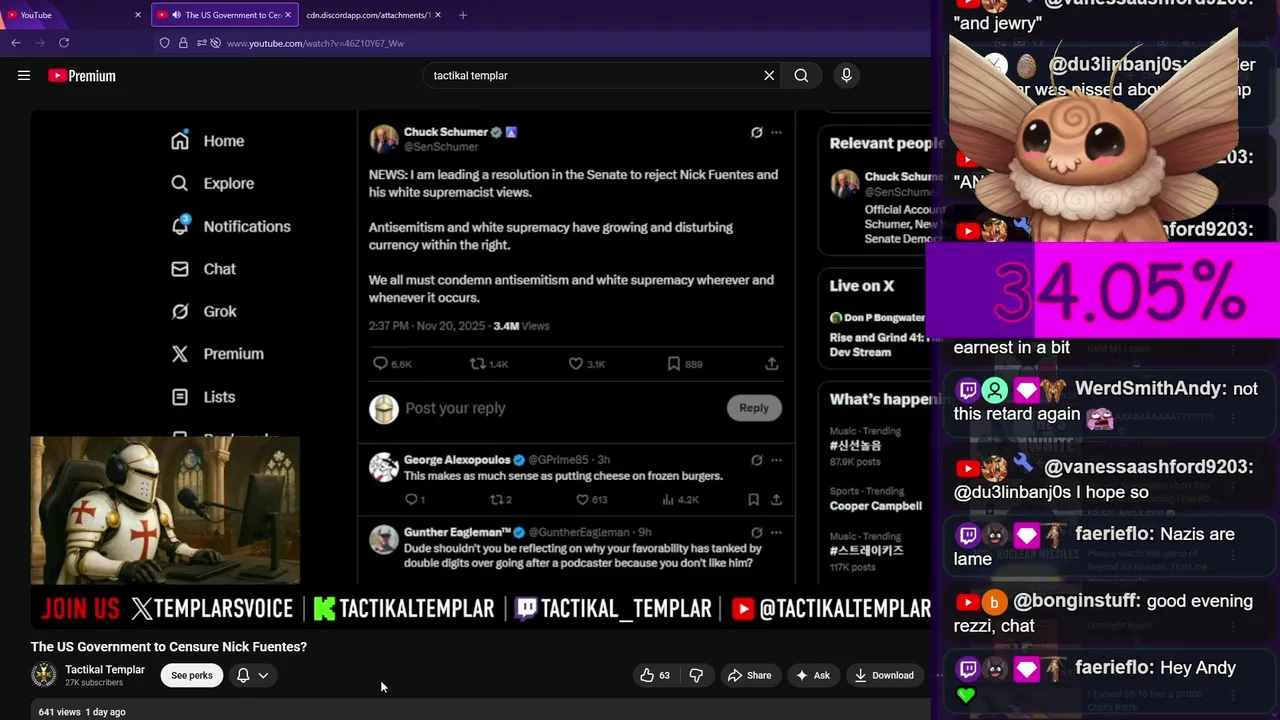Click webcam templar overlay thumbnail
The image size is (1280, 720).
click(x=165, y=511)
